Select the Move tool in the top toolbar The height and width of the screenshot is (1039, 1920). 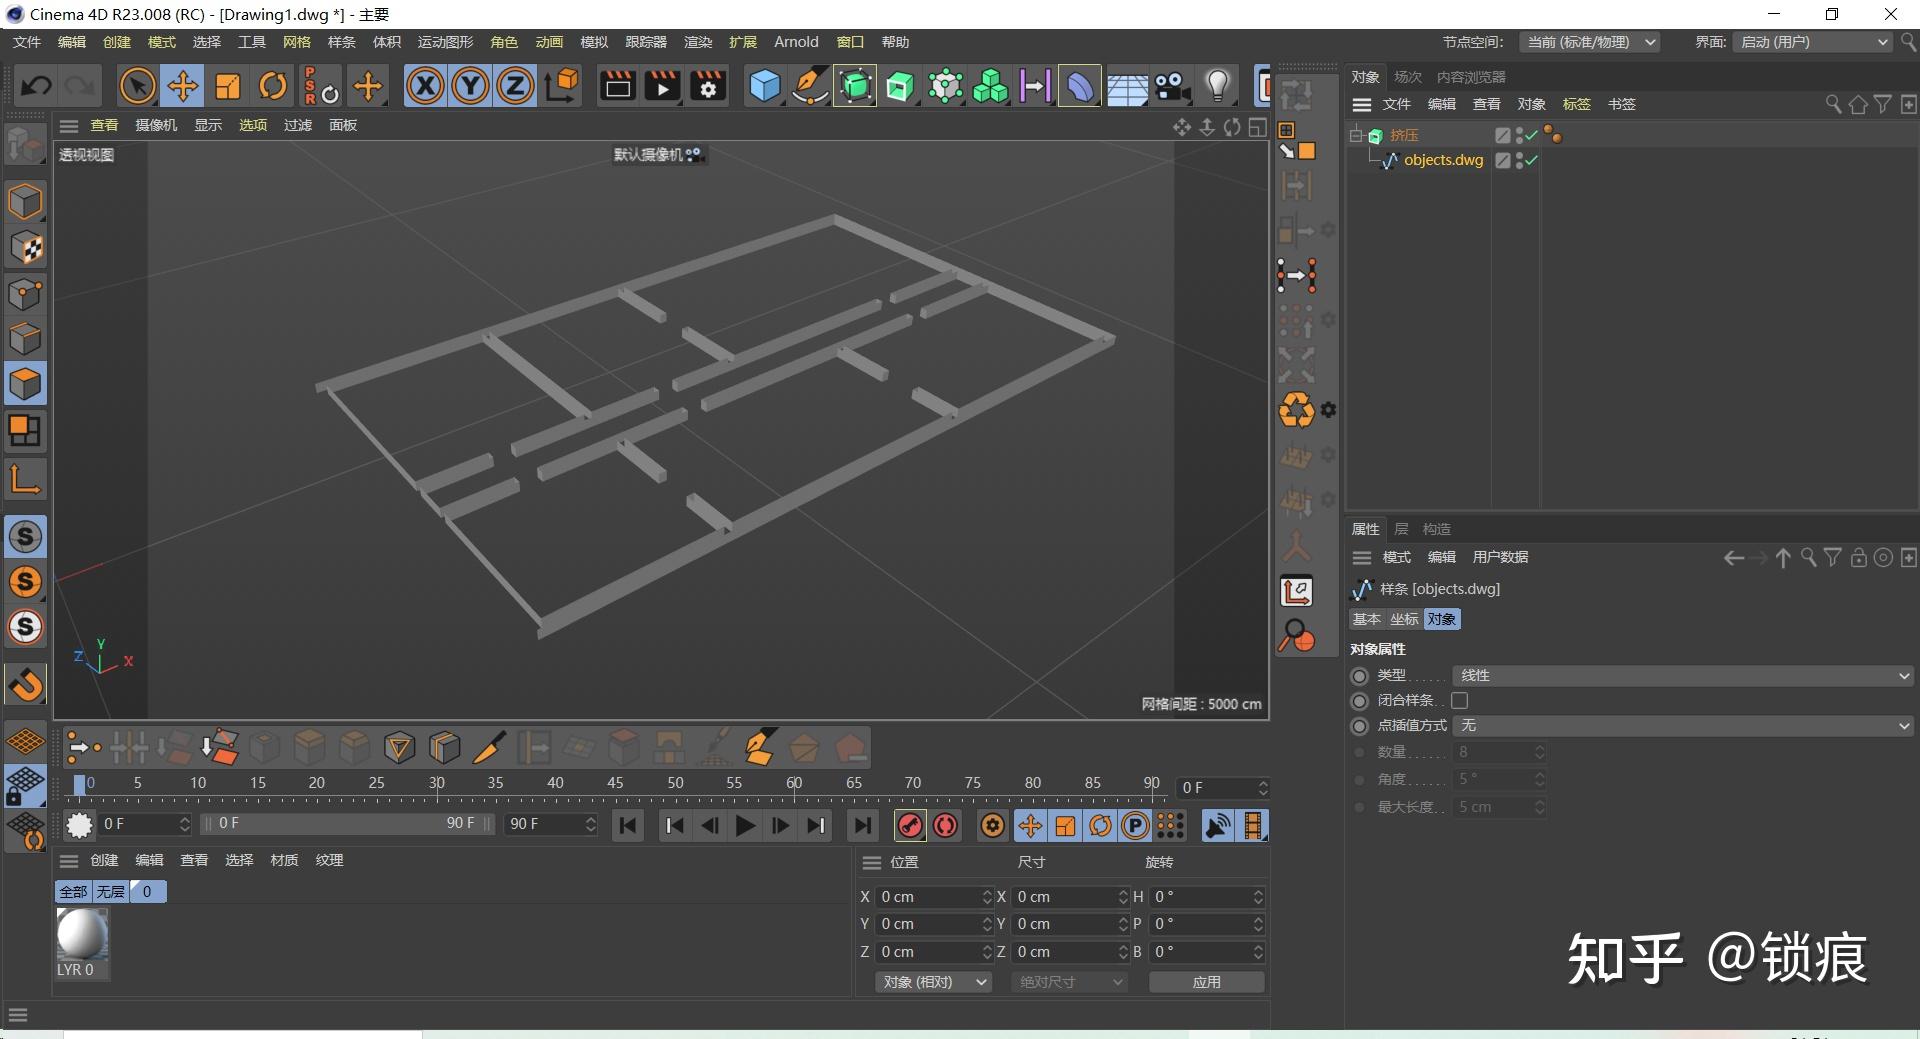click(182, 86)
